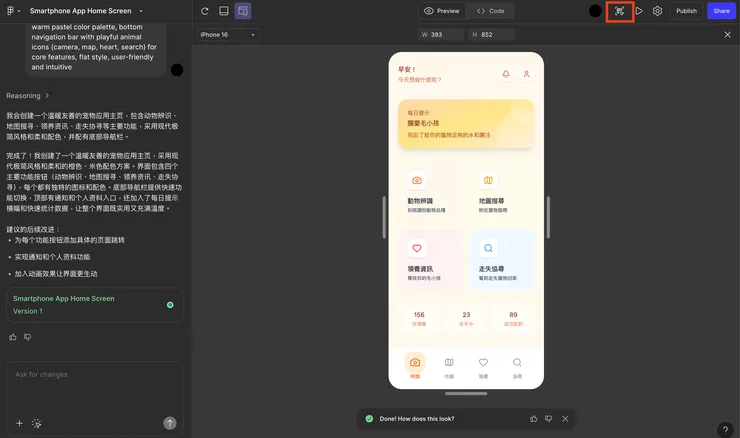Image resolution: width=740 pixels, height=438 pixels.
Task: Close the device size toolbar
Action: point(727,34)
